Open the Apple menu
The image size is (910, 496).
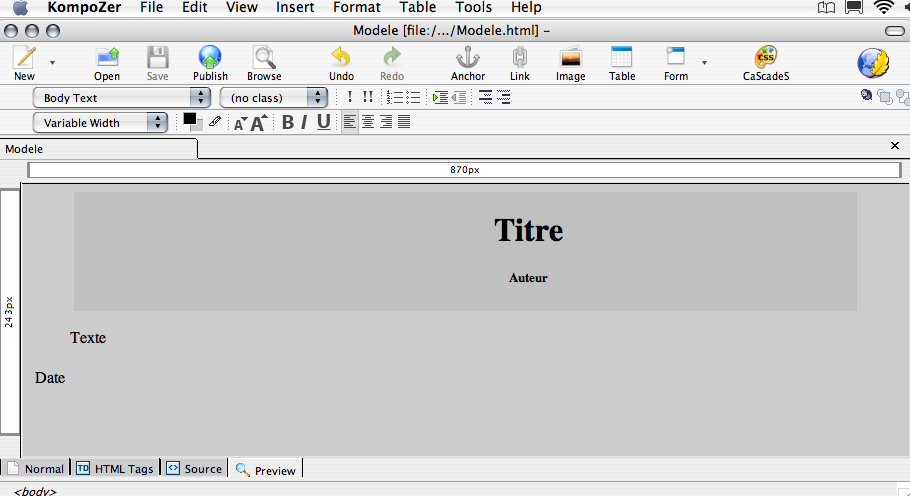click(x=20, y=7)
